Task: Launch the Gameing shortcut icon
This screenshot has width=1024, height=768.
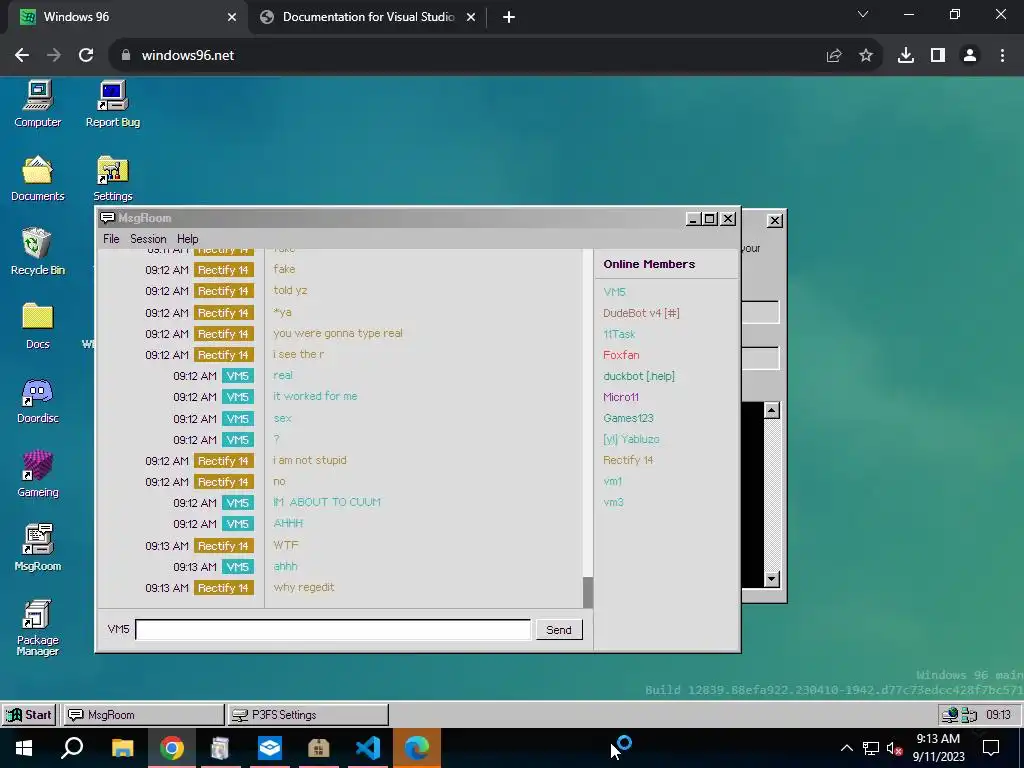Action: (38, 474)
